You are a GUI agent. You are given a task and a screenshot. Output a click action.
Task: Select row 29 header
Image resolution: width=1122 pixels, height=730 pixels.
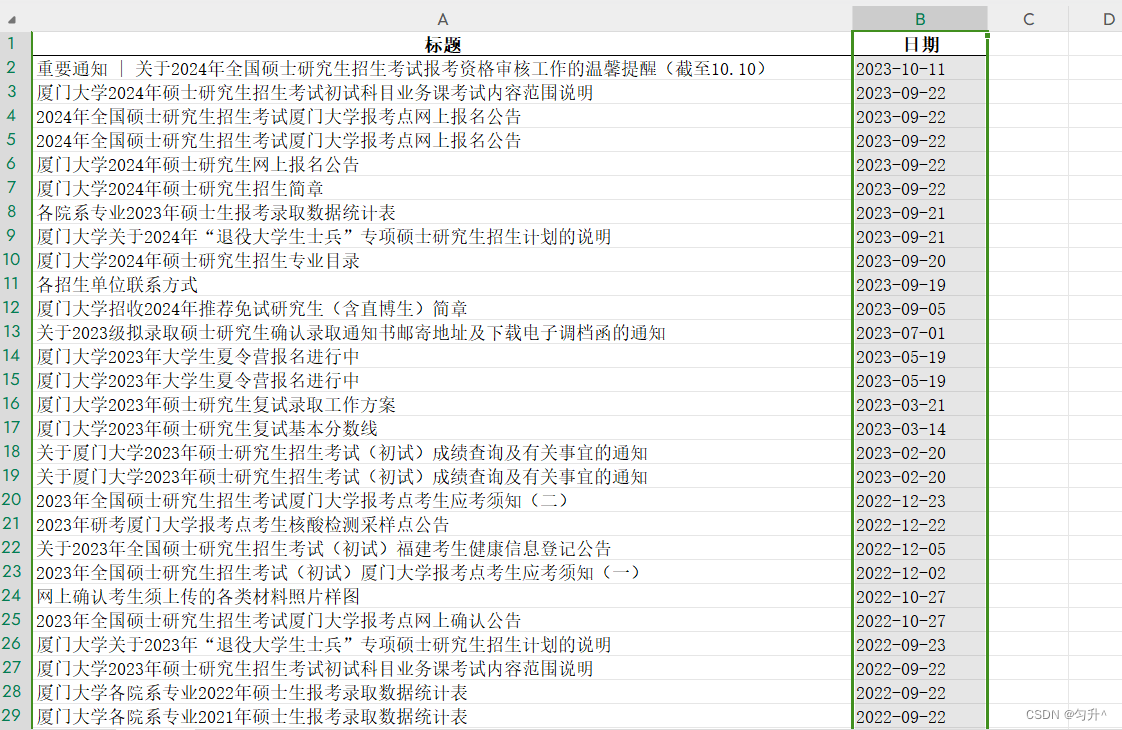click(x=12, y=715)
